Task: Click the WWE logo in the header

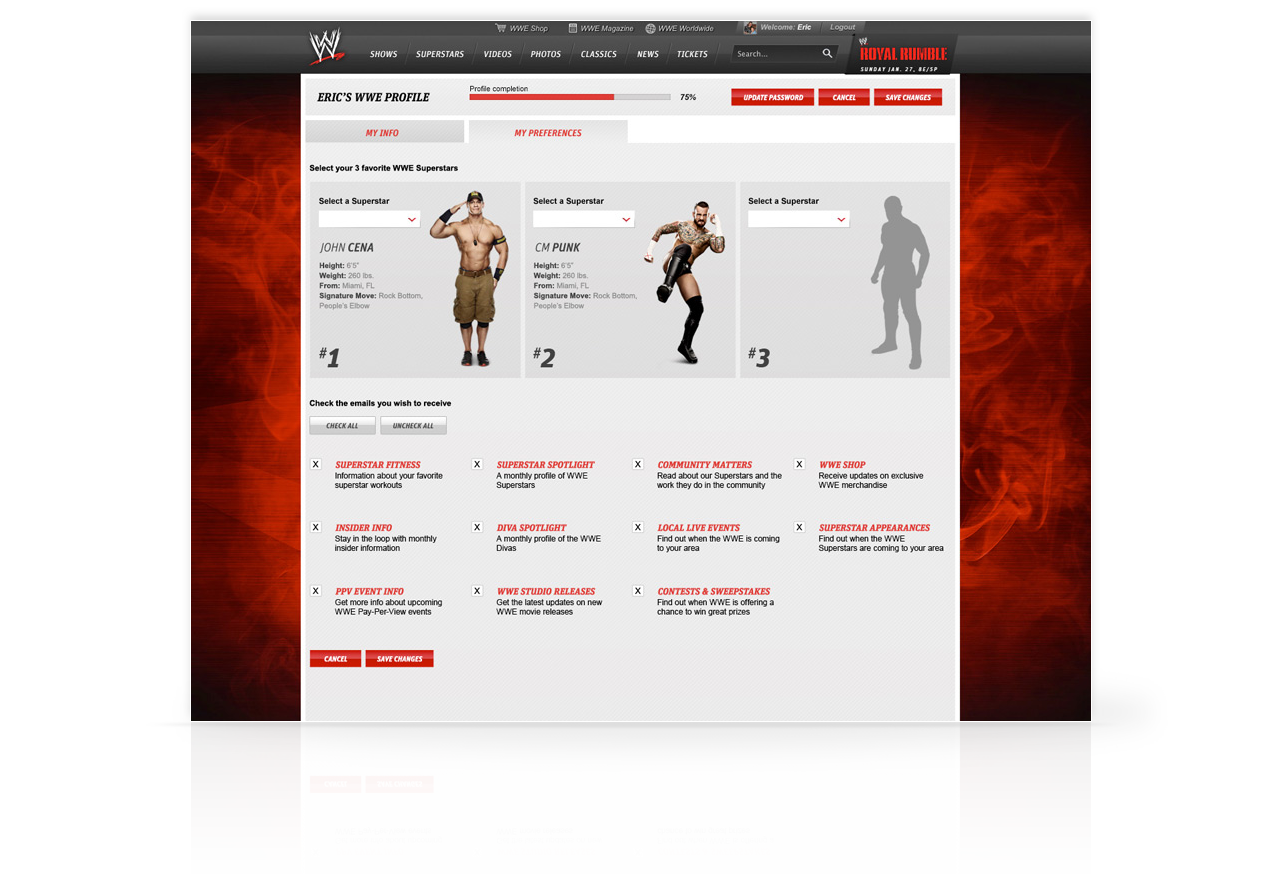Action: coord(326,47)
